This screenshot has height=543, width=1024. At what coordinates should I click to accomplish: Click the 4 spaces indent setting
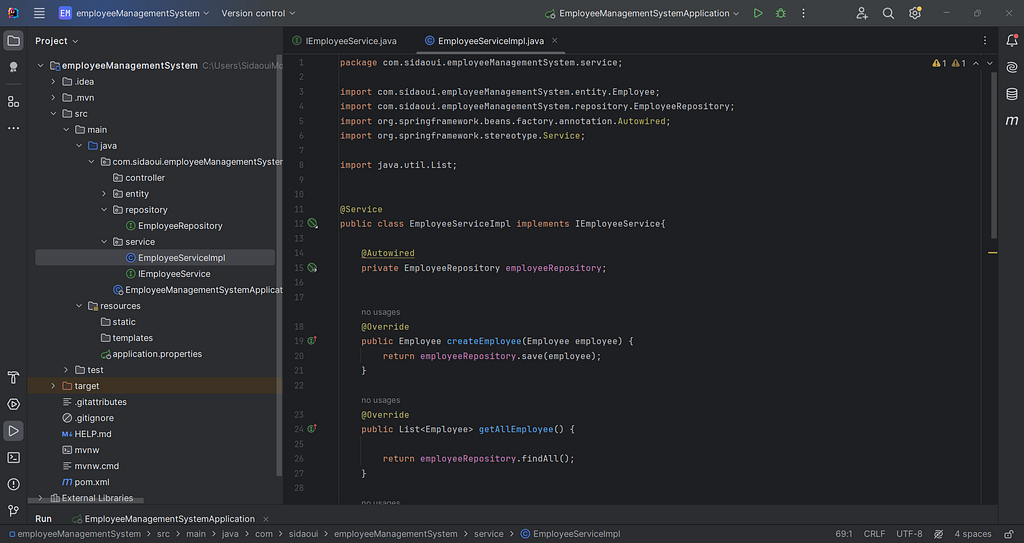tap(973, 534)
